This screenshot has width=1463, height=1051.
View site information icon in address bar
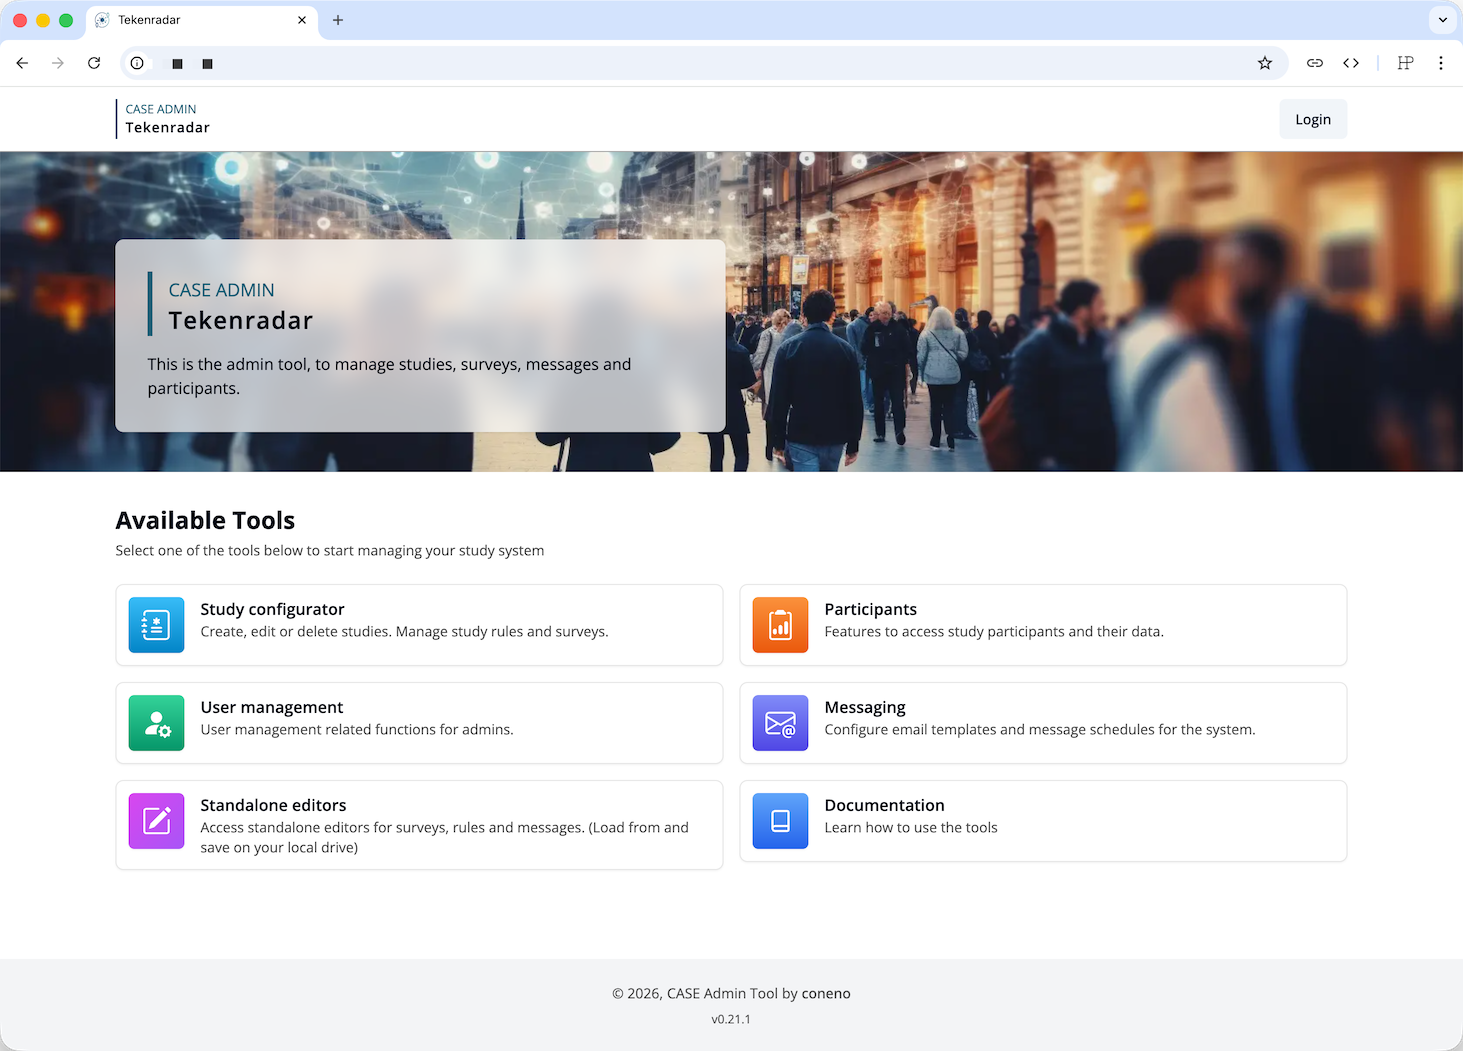point(137,63)
